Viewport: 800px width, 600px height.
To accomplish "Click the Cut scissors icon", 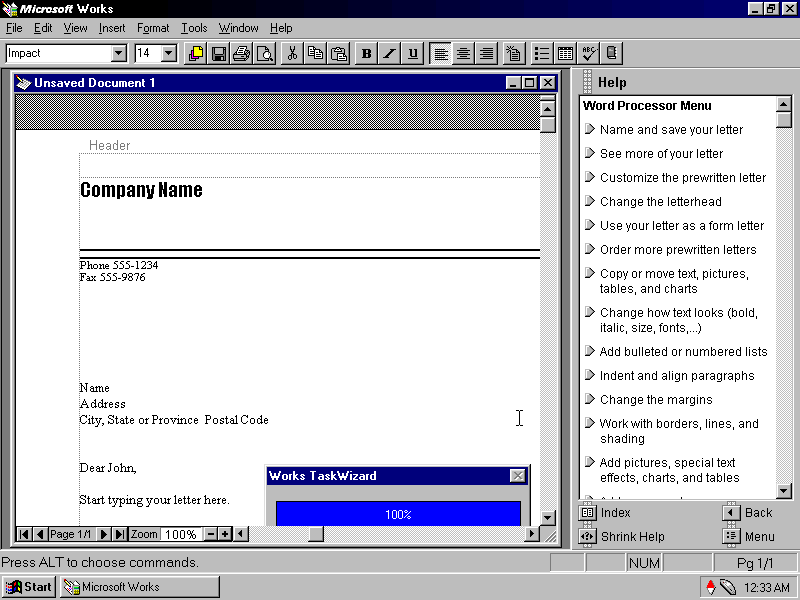I will 292,54.
